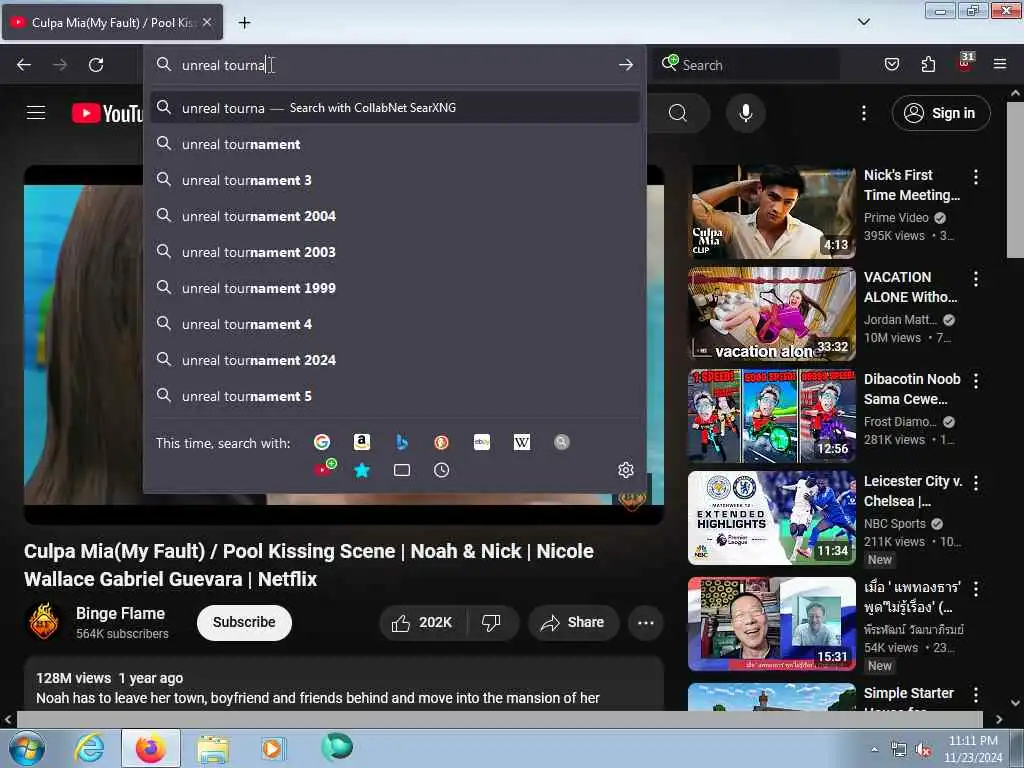The width and height of the screenshot is (1024, 768).
Task: Search with the gray magnifier engine icon
Action: [x=562, y=442]
